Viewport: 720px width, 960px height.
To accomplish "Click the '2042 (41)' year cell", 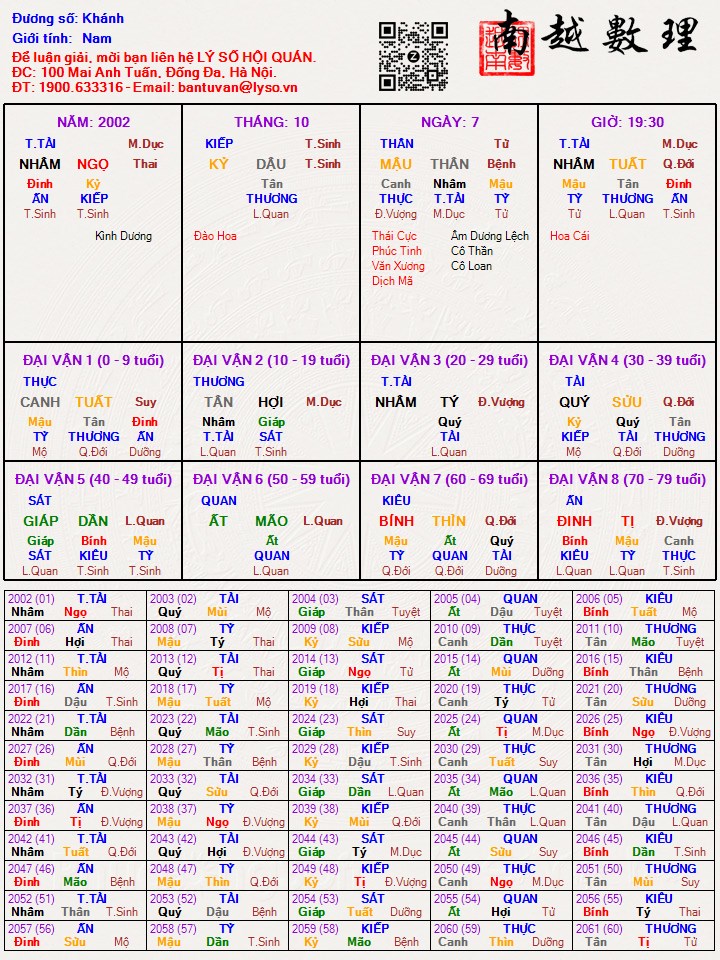I will [75, 846].
